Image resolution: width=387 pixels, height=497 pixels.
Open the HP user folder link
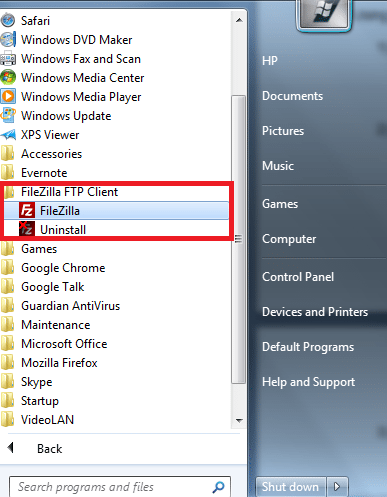point(270,61)
